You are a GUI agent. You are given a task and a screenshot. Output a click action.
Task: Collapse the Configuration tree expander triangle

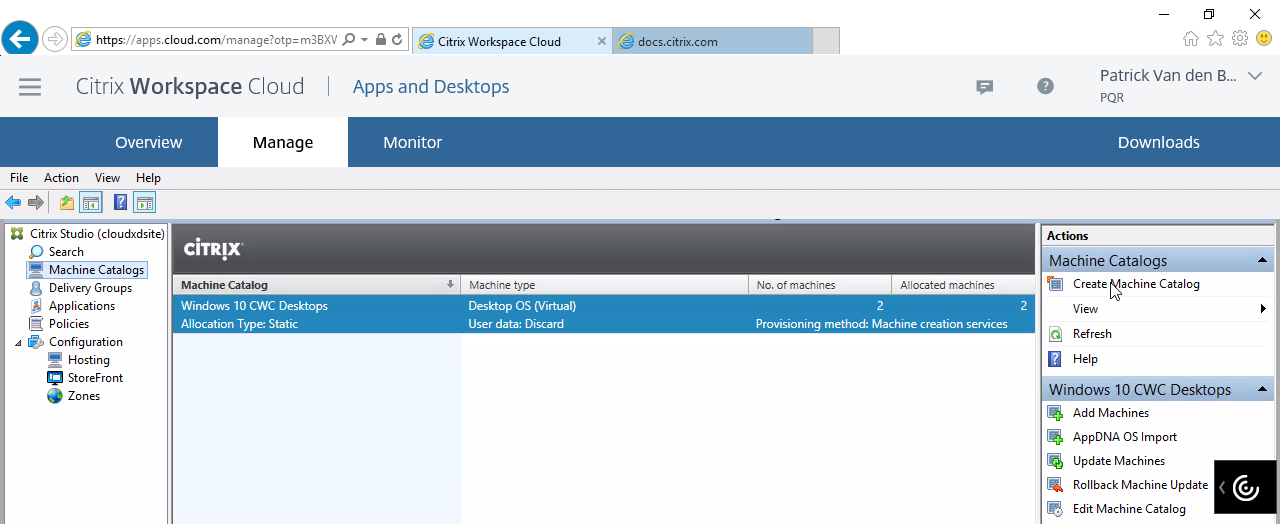18,343
